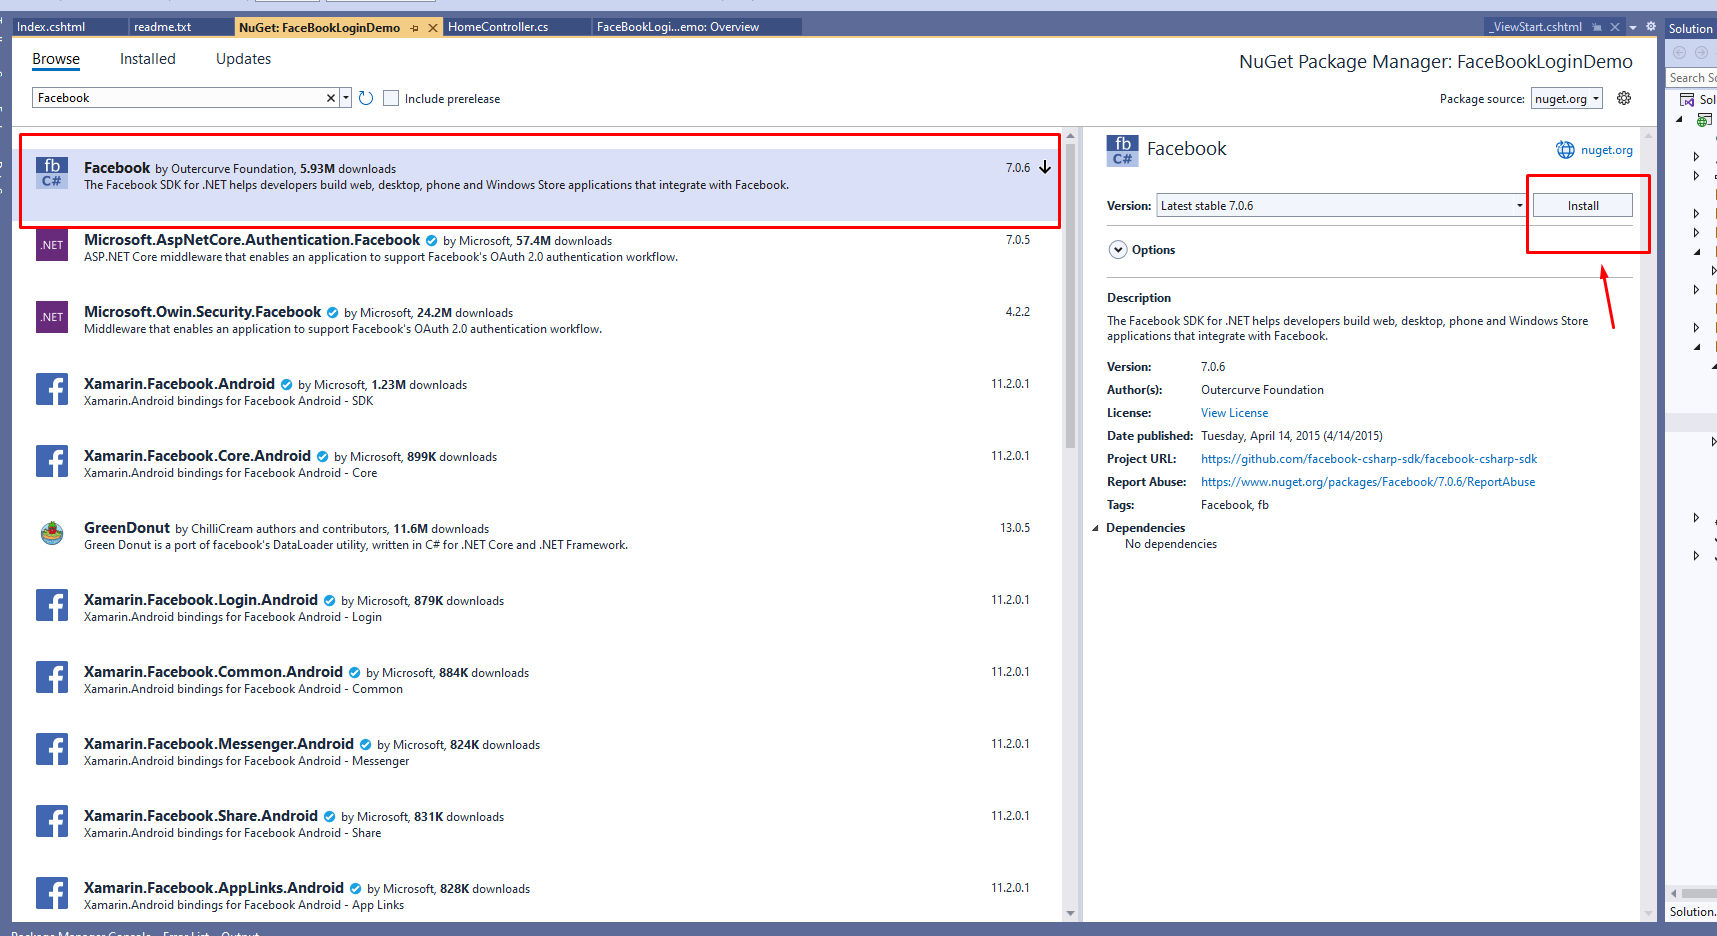
Task: Open the Package source nuget.org dropdown
Action: point(1567,98)
